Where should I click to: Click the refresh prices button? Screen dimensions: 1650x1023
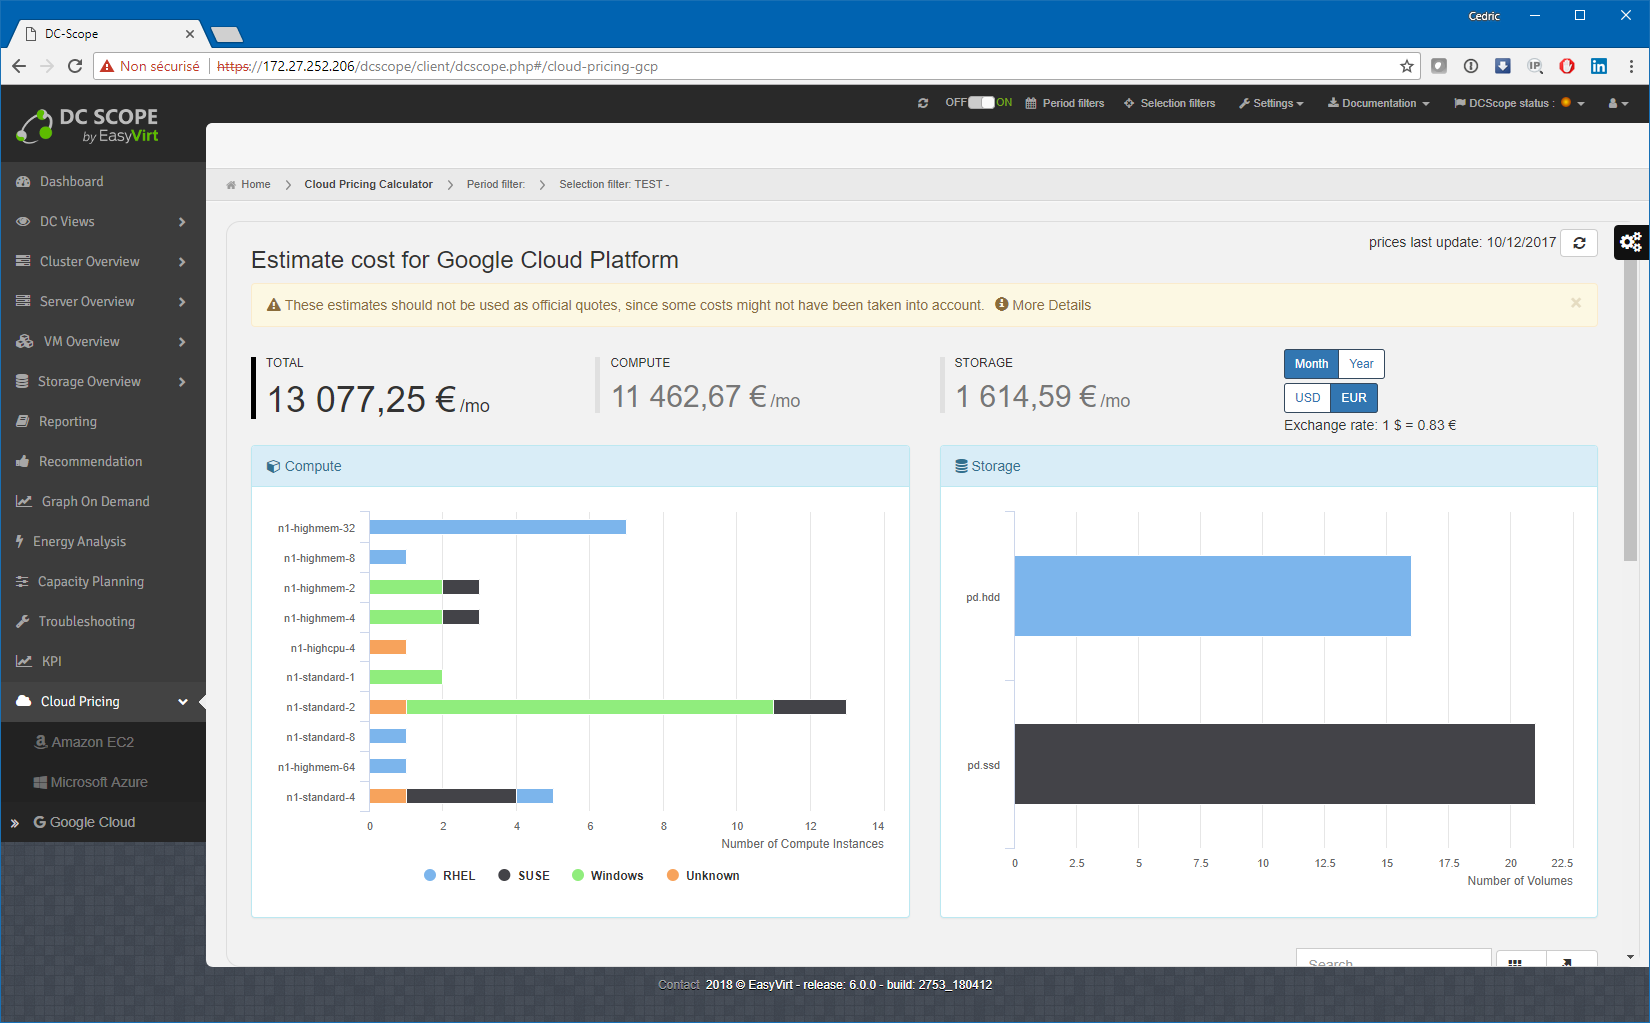click(x=1579, y=243)
